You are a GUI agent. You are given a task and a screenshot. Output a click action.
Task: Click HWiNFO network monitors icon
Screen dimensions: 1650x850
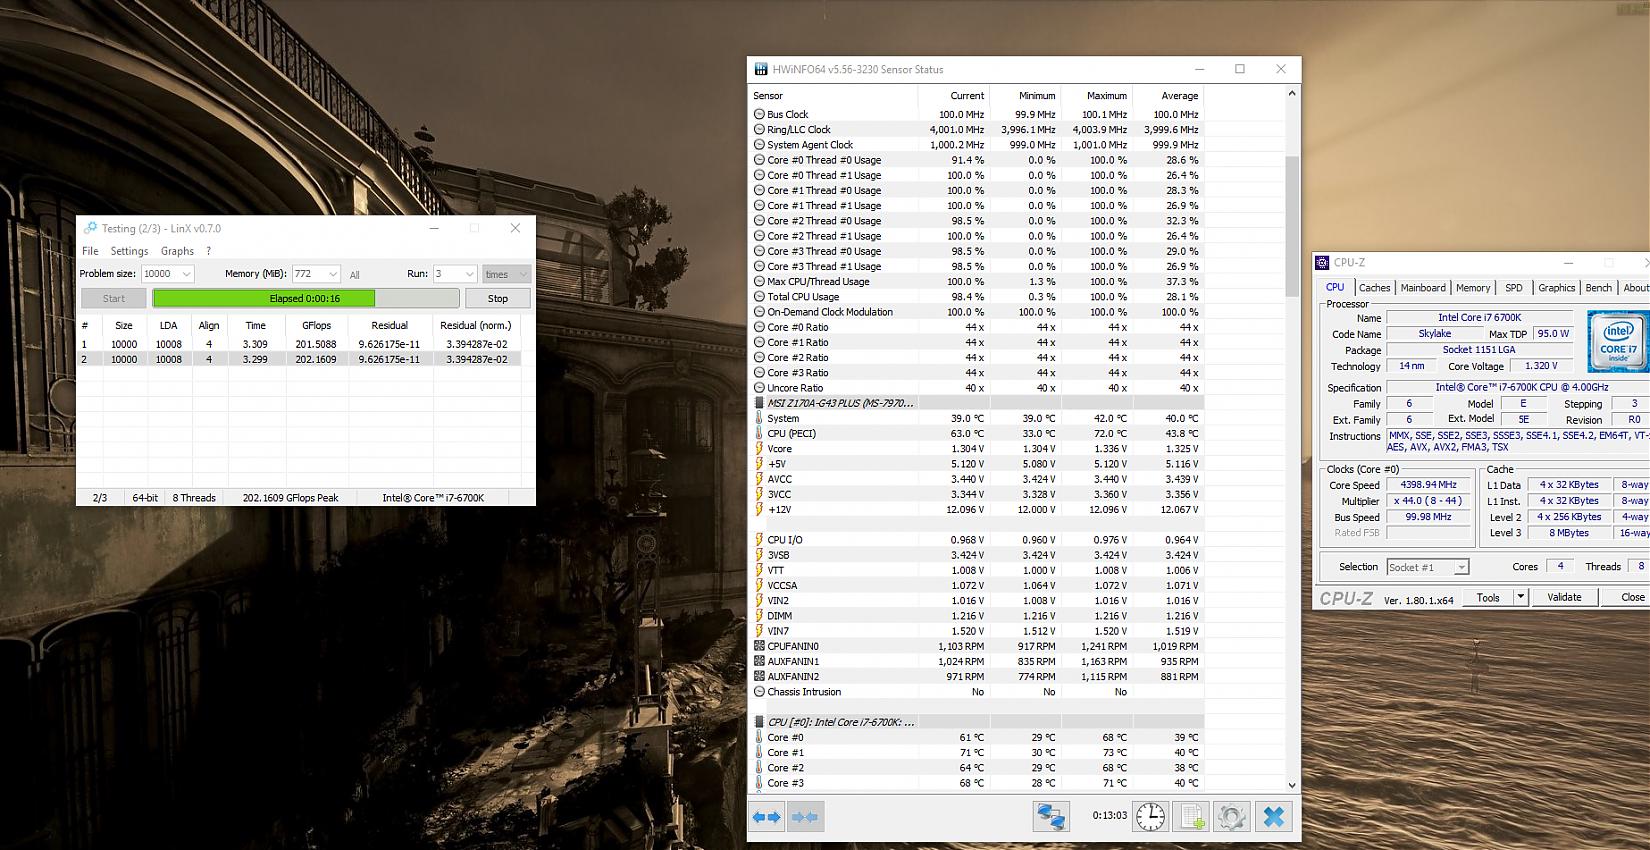pos(1050,817)
